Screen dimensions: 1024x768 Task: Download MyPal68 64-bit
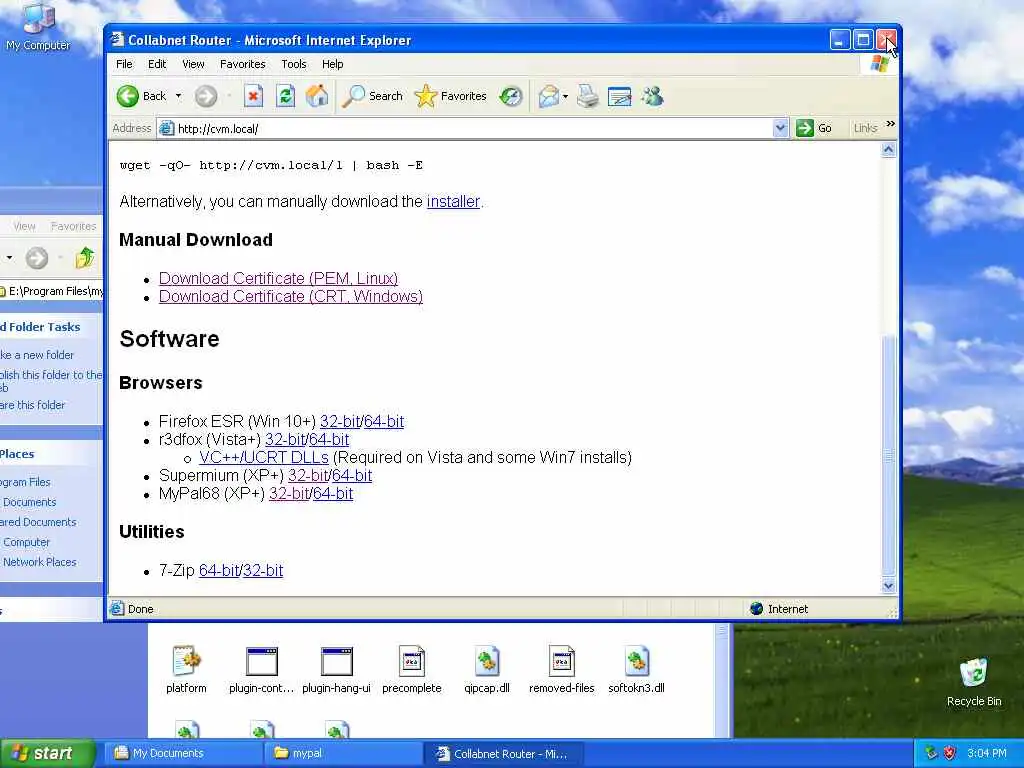[333, 494]
